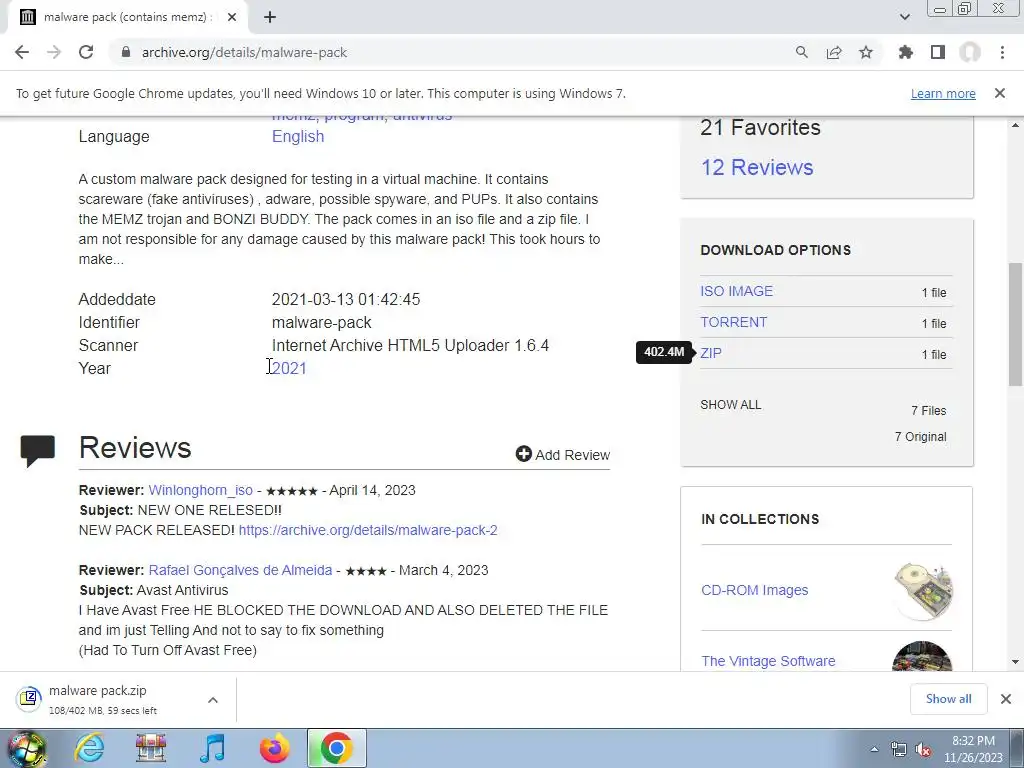Open the English language link
This screenshot has height=768, width=1024.
298,136
